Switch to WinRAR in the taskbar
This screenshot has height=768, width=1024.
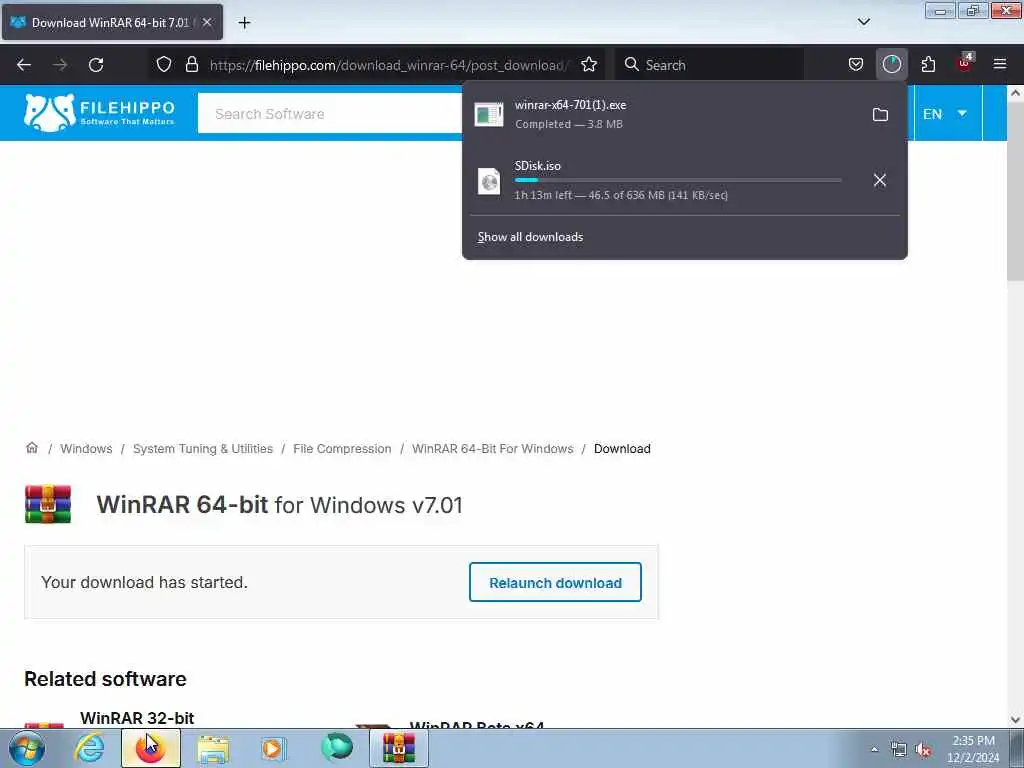(x=399, y=748)
